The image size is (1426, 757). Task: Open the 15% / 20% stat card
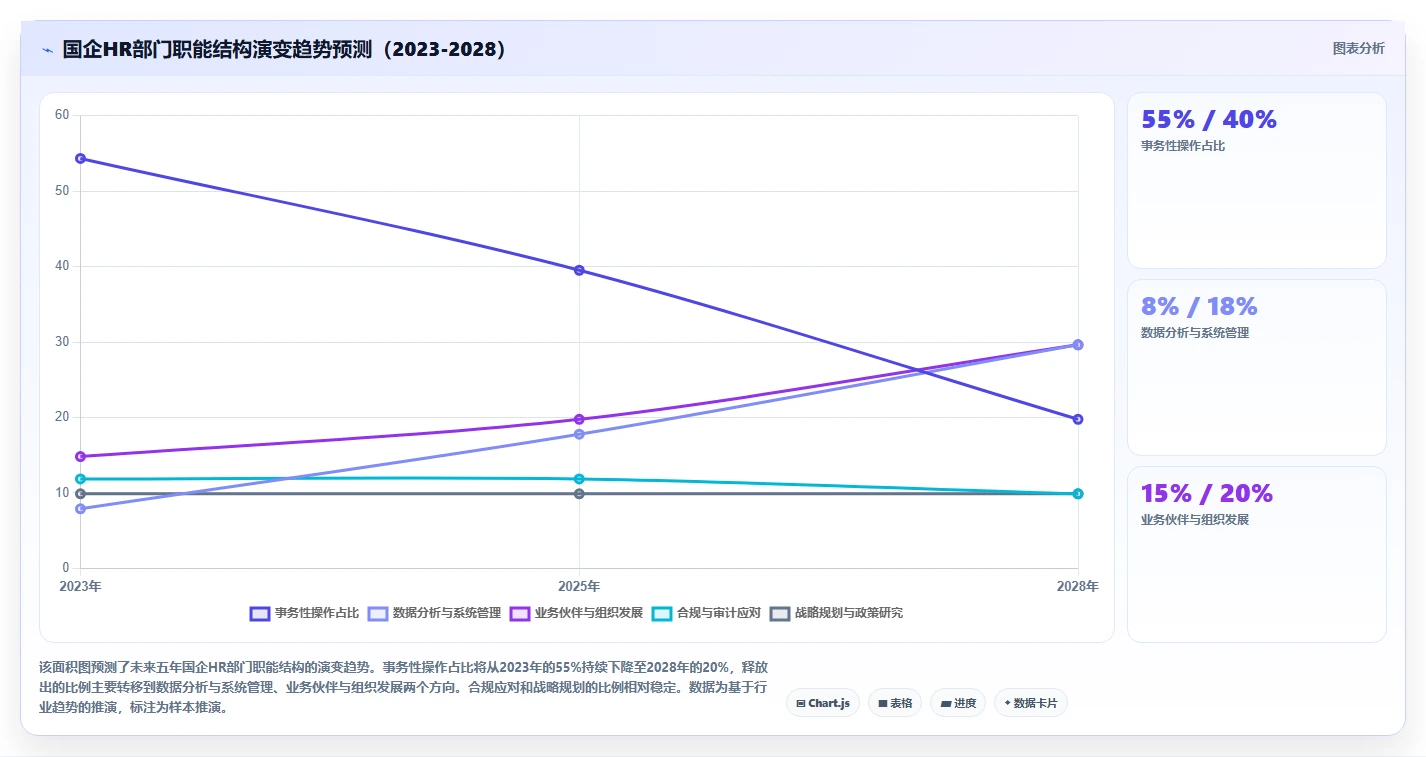tap(1257, 555)
